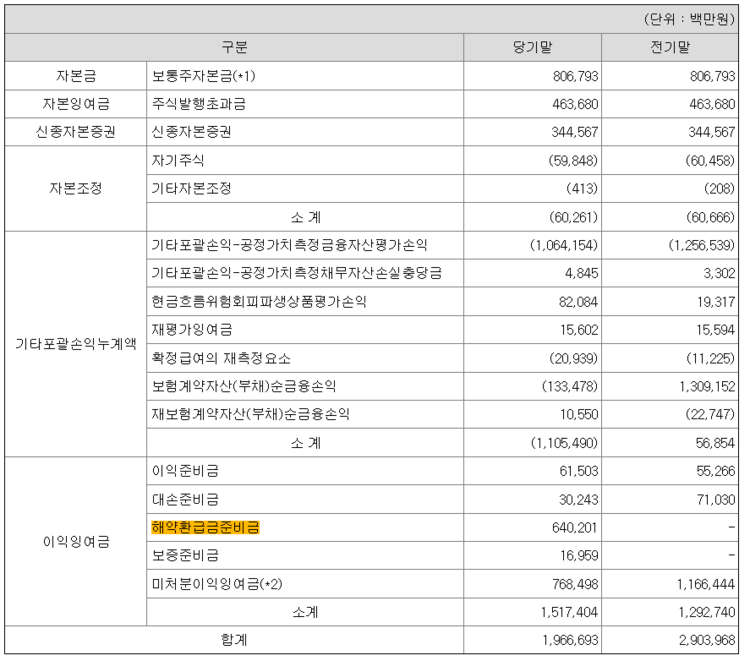
Task: Click the value (1,064,154)
Action: click(563, 245)
